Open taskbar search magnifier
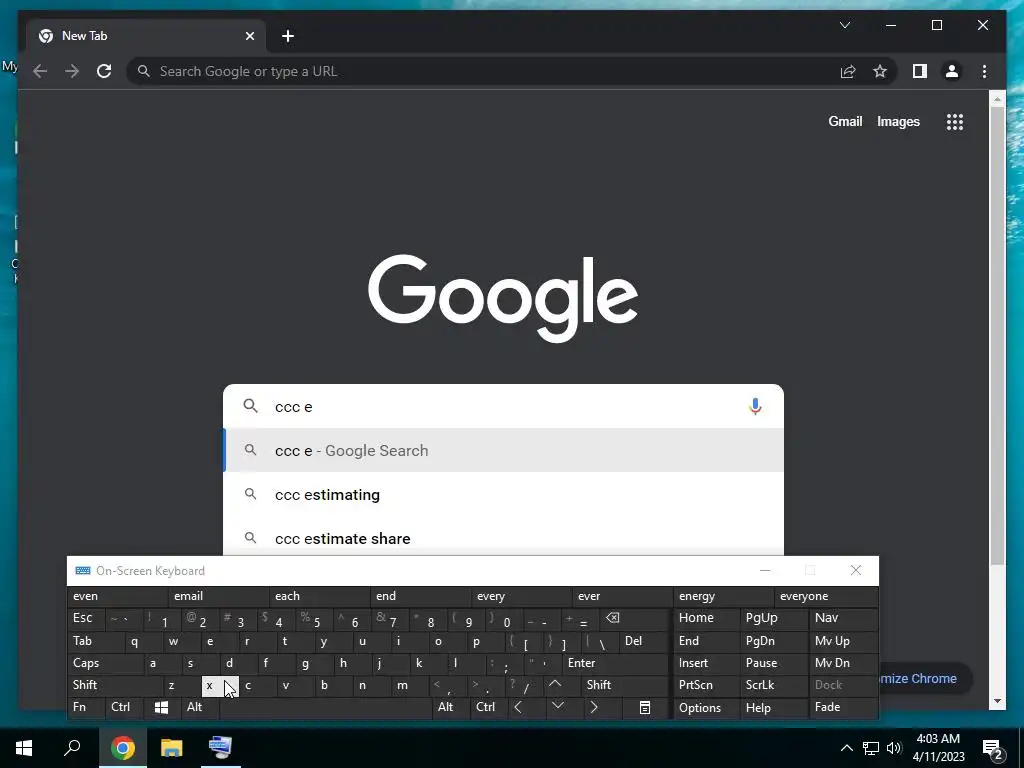Viewport: 1024px width, 768px height. point(72,748)
